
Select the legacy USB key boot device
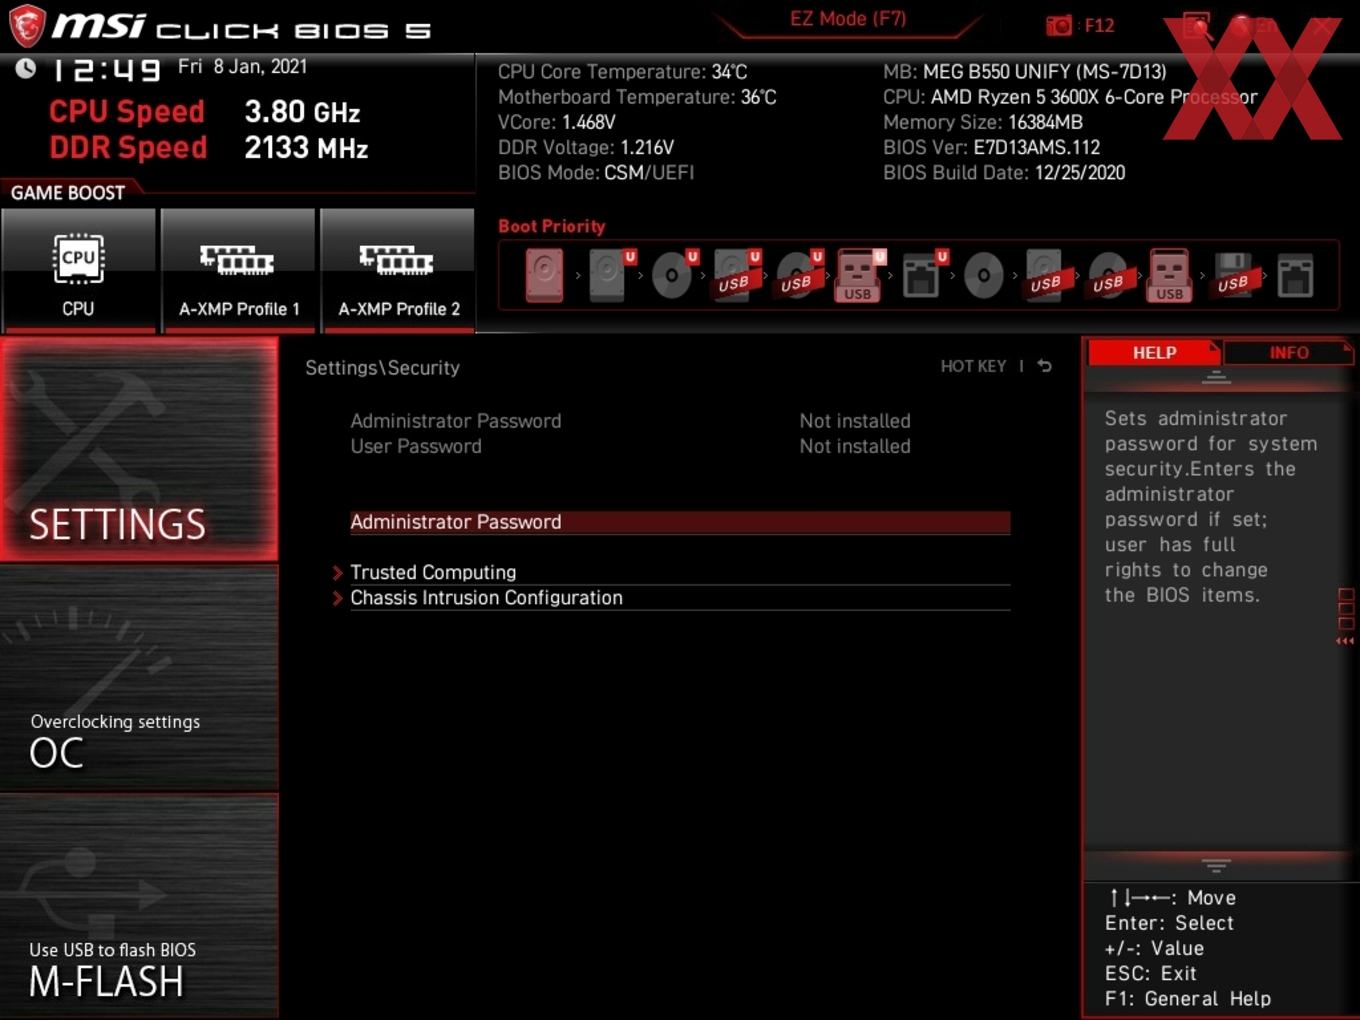coord(1170,275)
